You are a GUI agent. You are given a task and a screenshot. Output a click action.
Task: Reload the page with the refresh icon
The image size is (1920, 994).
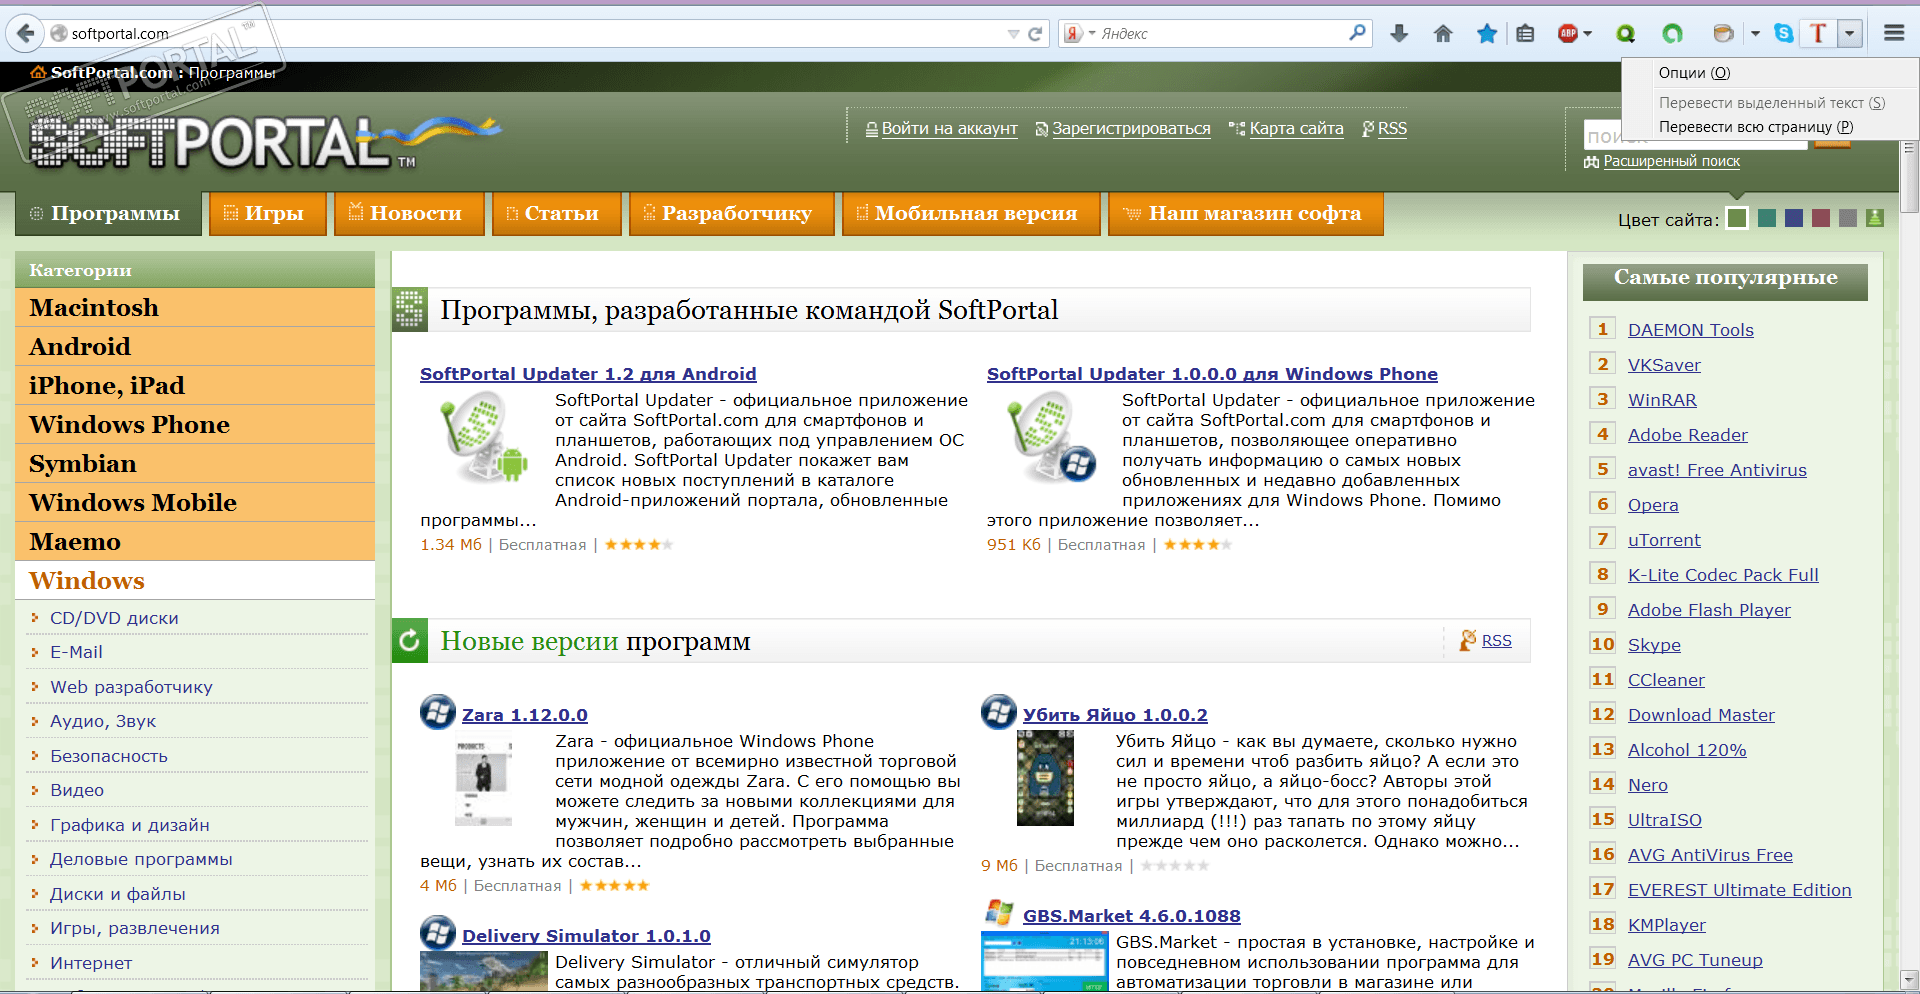[1035, 33]
